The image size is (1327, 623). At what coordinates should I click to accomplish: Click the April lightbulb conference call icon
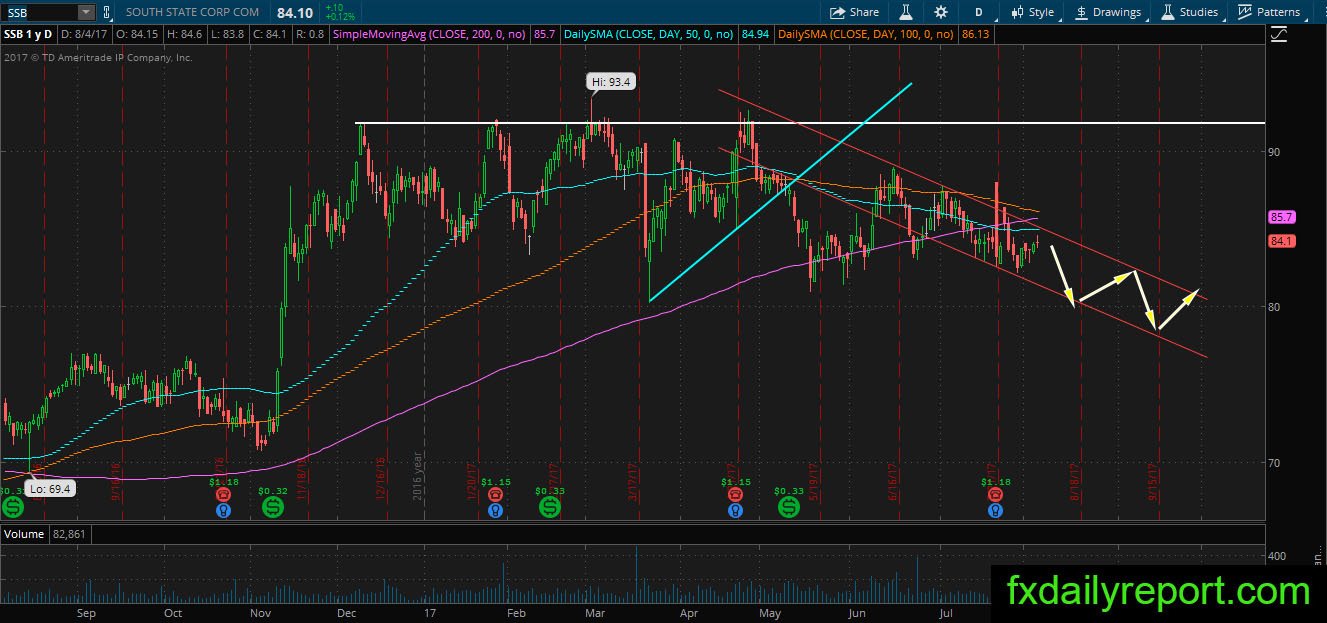[x=735, y=511]
